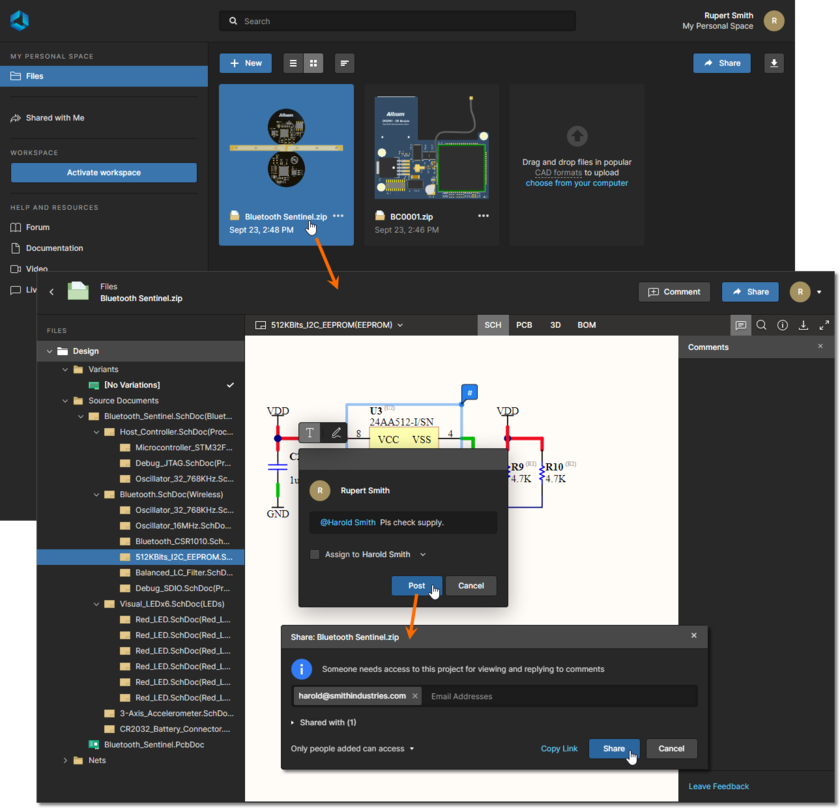Post the comment mentioning Harold Smith

[416, 585]
